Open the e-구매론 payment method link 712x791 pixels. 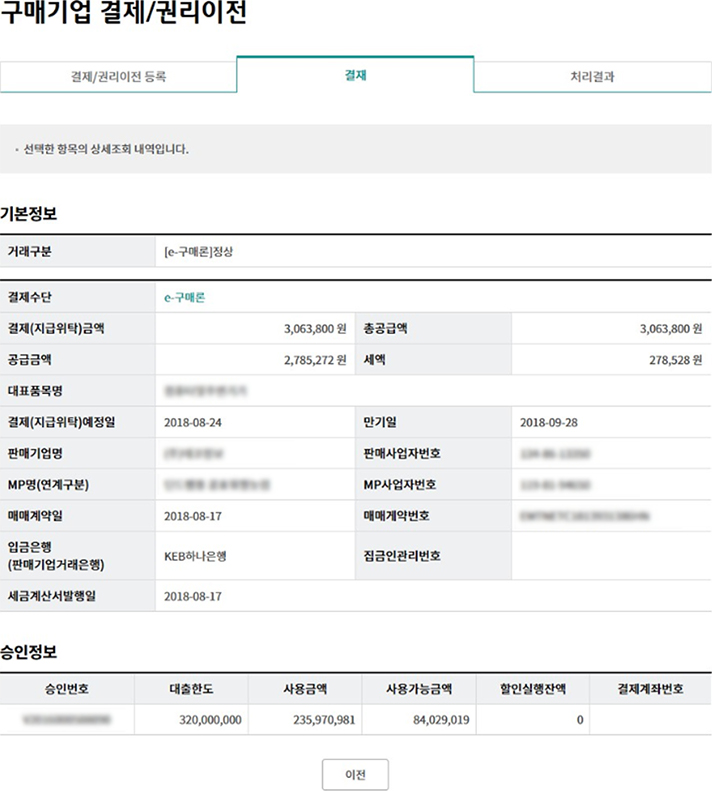[x=184, y=297]
